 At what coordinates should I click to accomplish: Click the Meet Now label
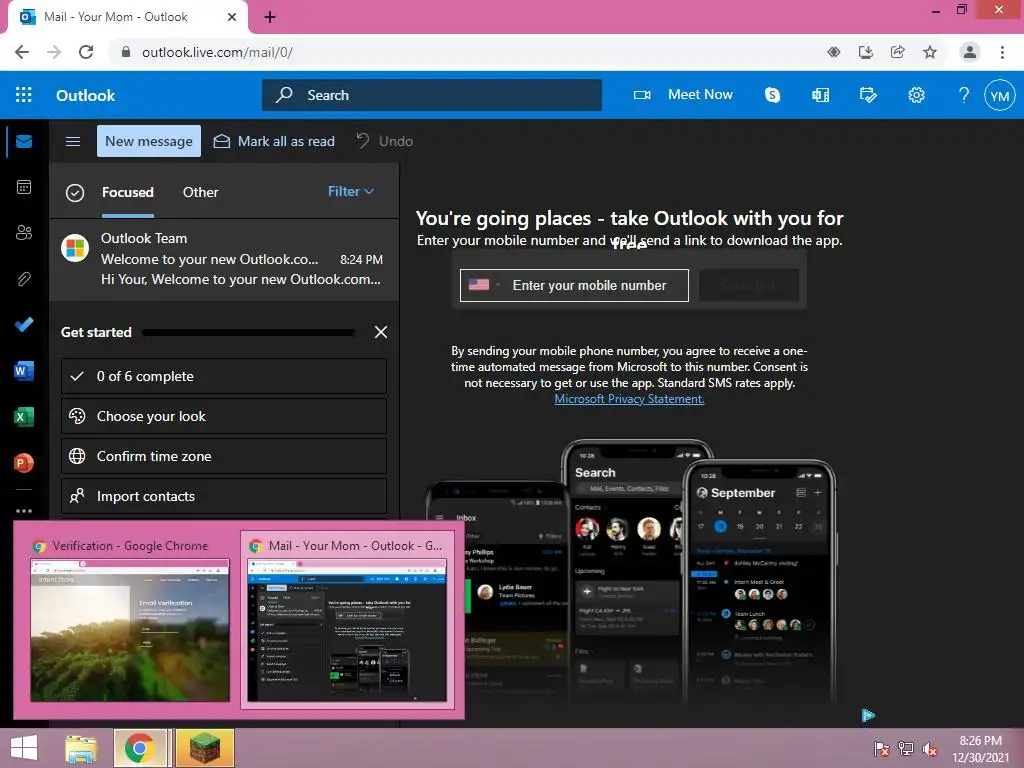point(700,95)
